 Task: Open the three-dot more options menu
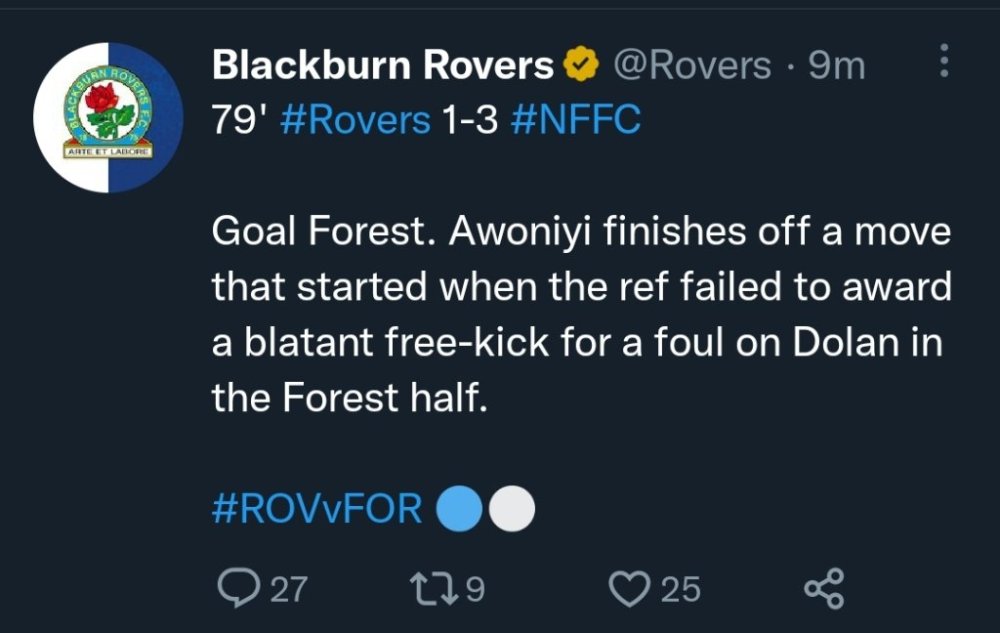point(942,62)
